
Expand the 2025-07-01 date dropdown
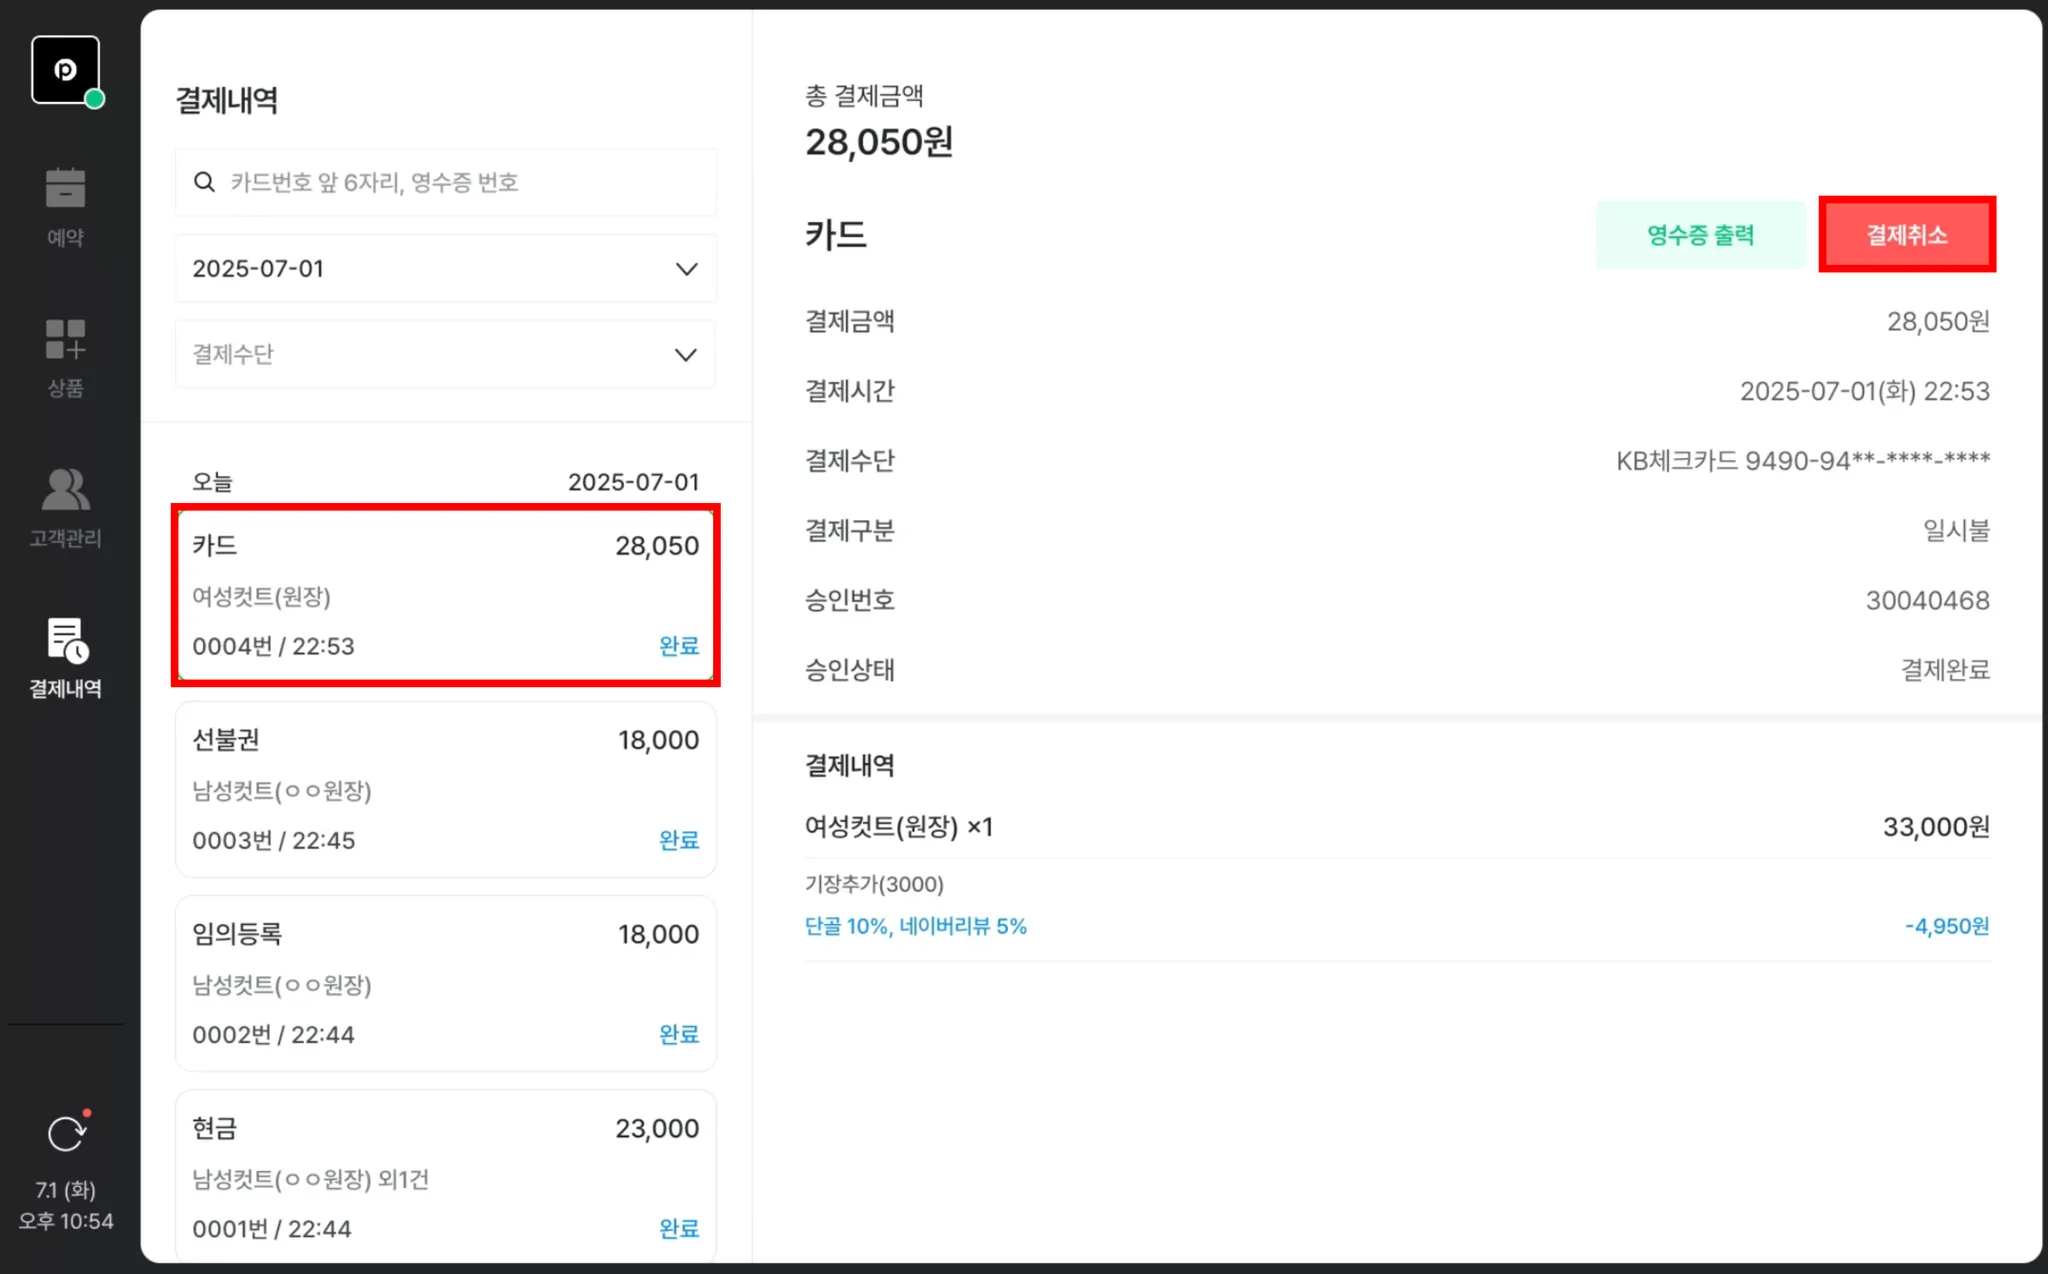444,269
